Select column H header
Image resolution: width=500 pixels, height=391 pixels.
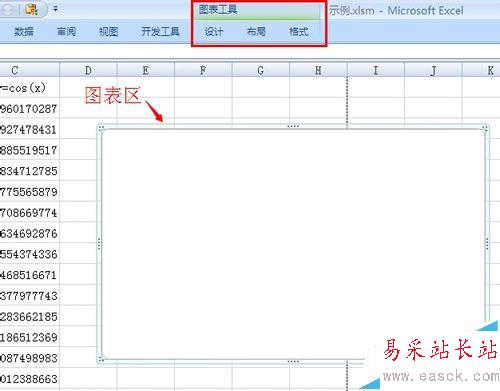318,70
